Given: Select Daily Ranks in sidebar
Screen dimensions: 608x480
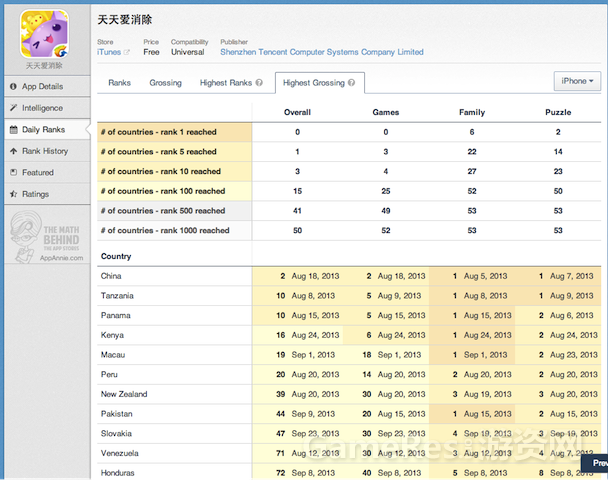Looking at the screenshot, I should coord(47,129).
